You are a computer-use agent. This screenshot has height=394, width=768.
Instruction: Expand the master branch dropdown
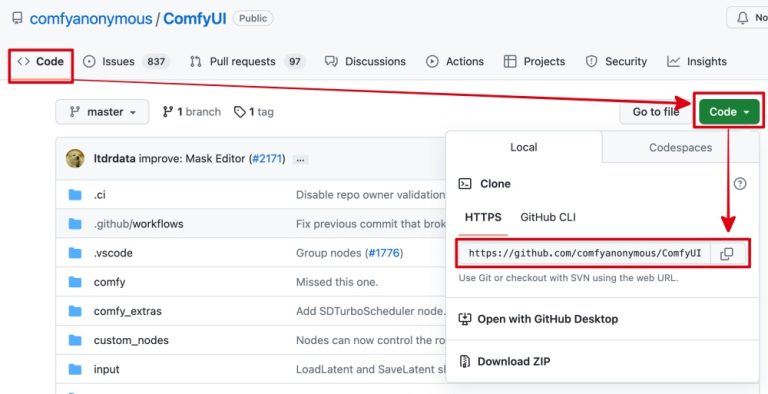coord(102,112)
